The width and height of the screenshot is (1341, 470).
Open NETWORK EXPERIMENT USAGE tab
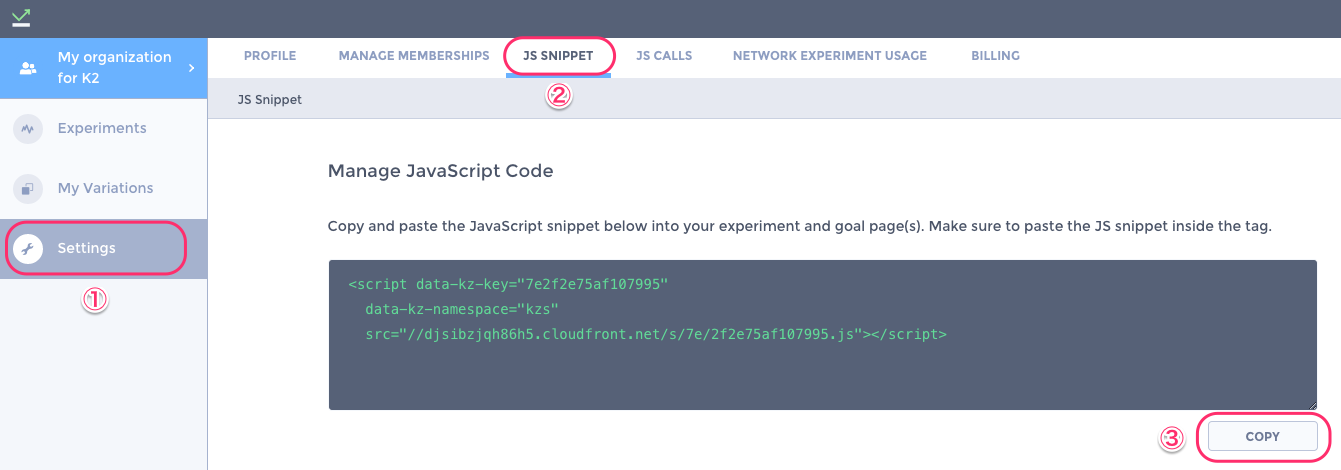(x=830, y=56)
